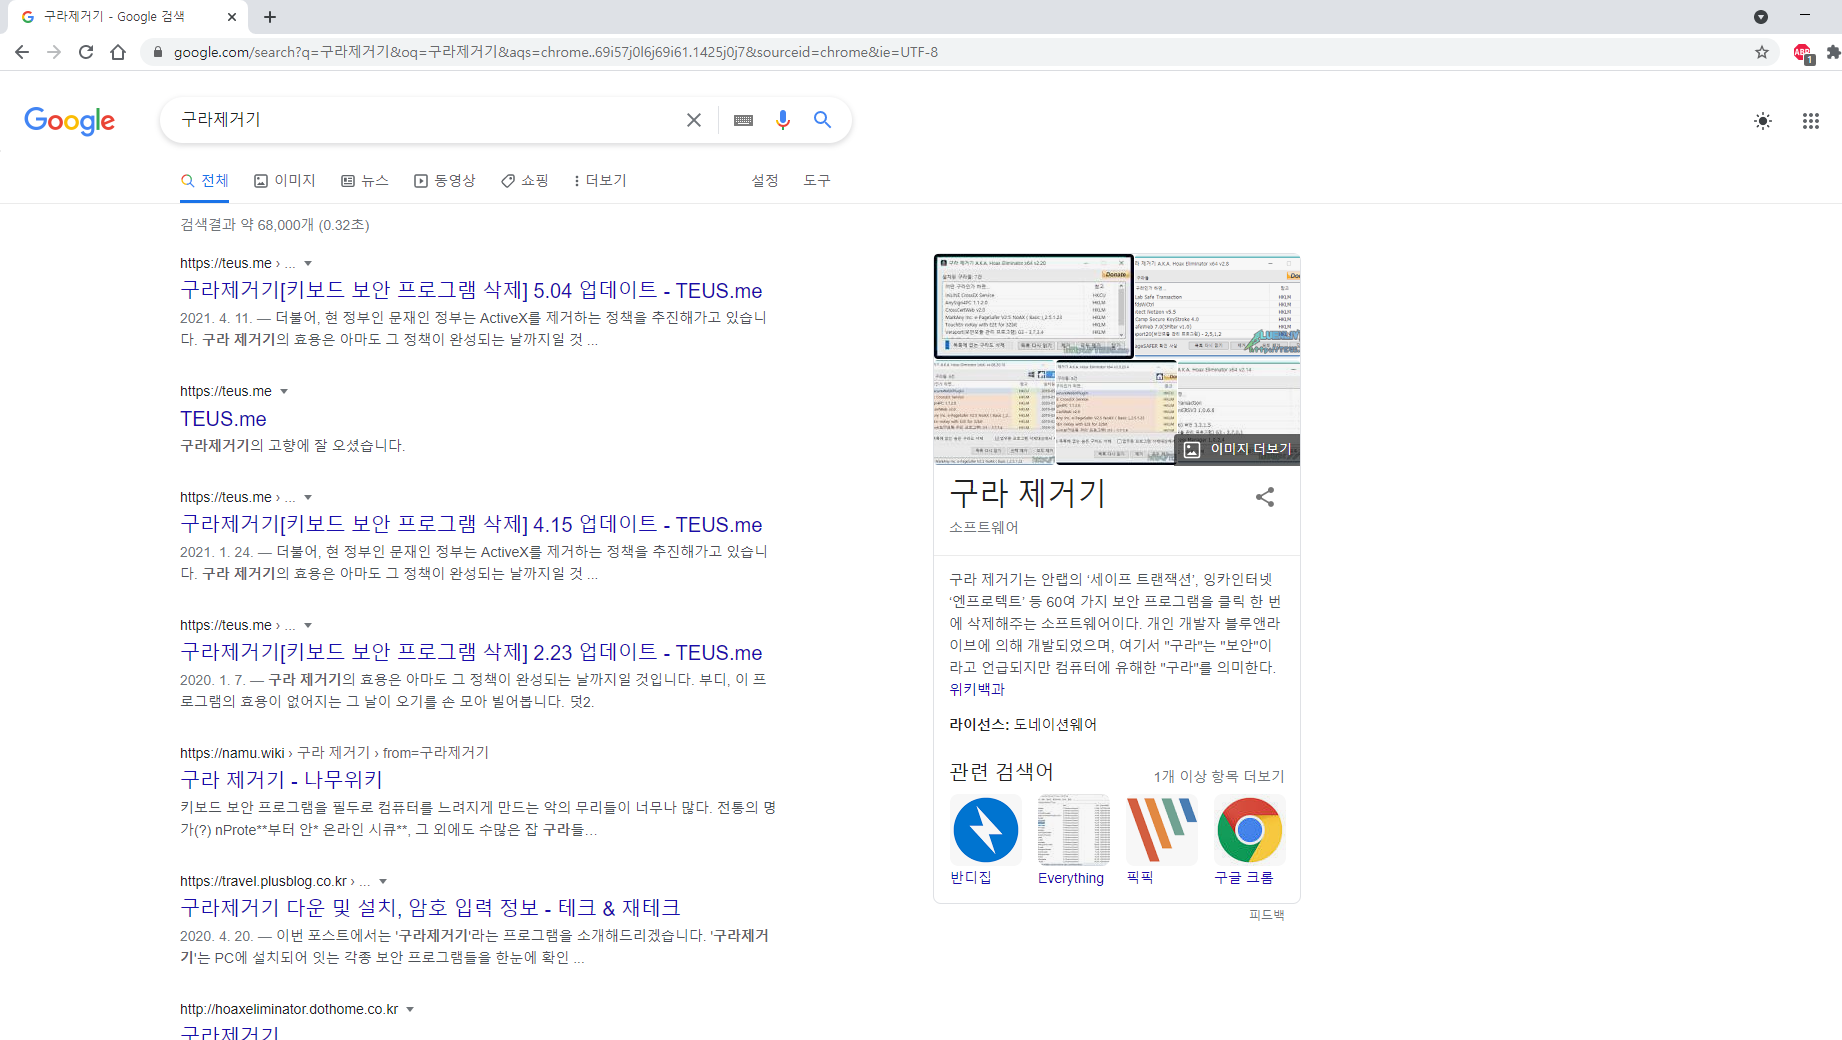Open the 테크 & 재테크 download result
This screenshot has height=1040, width=1842.
[x=430, y=908]
